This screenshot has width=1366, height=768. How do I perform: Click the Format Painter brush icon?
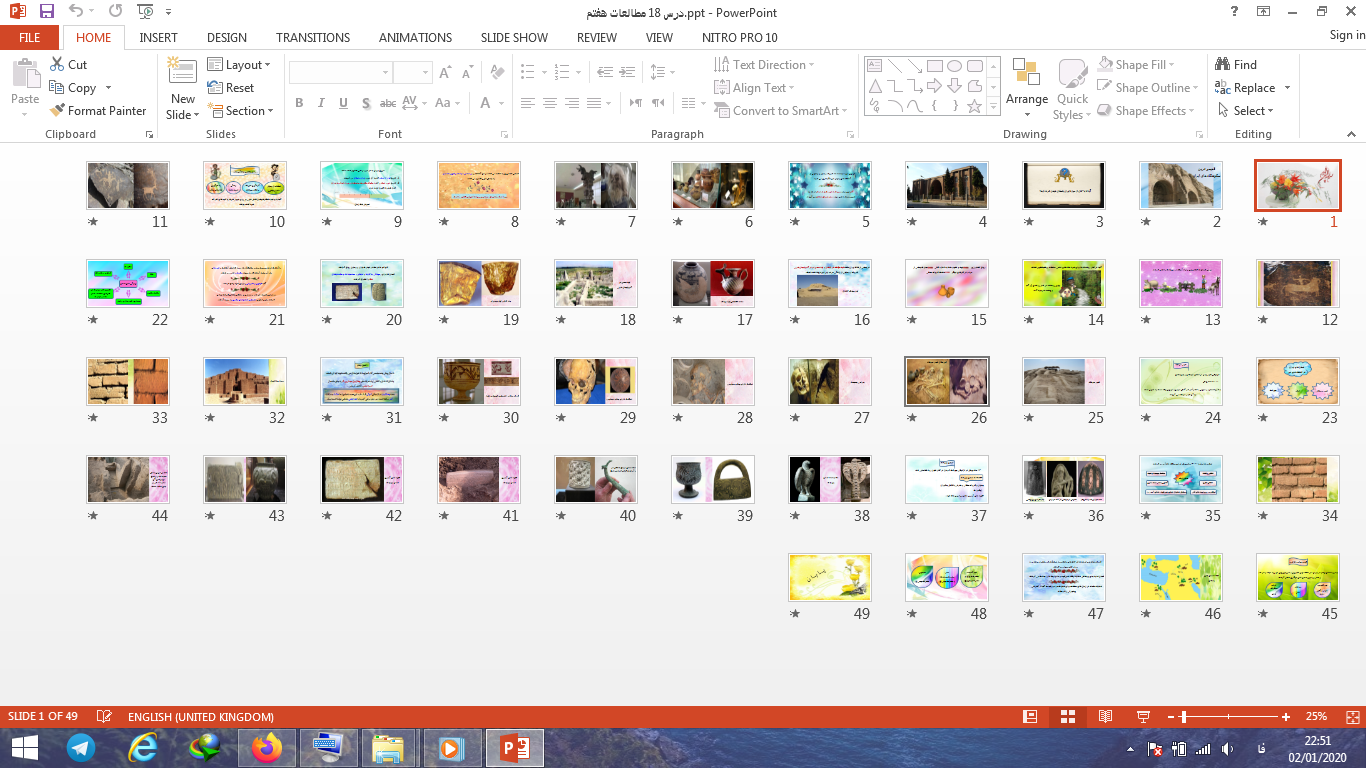(x=57, y=111)
